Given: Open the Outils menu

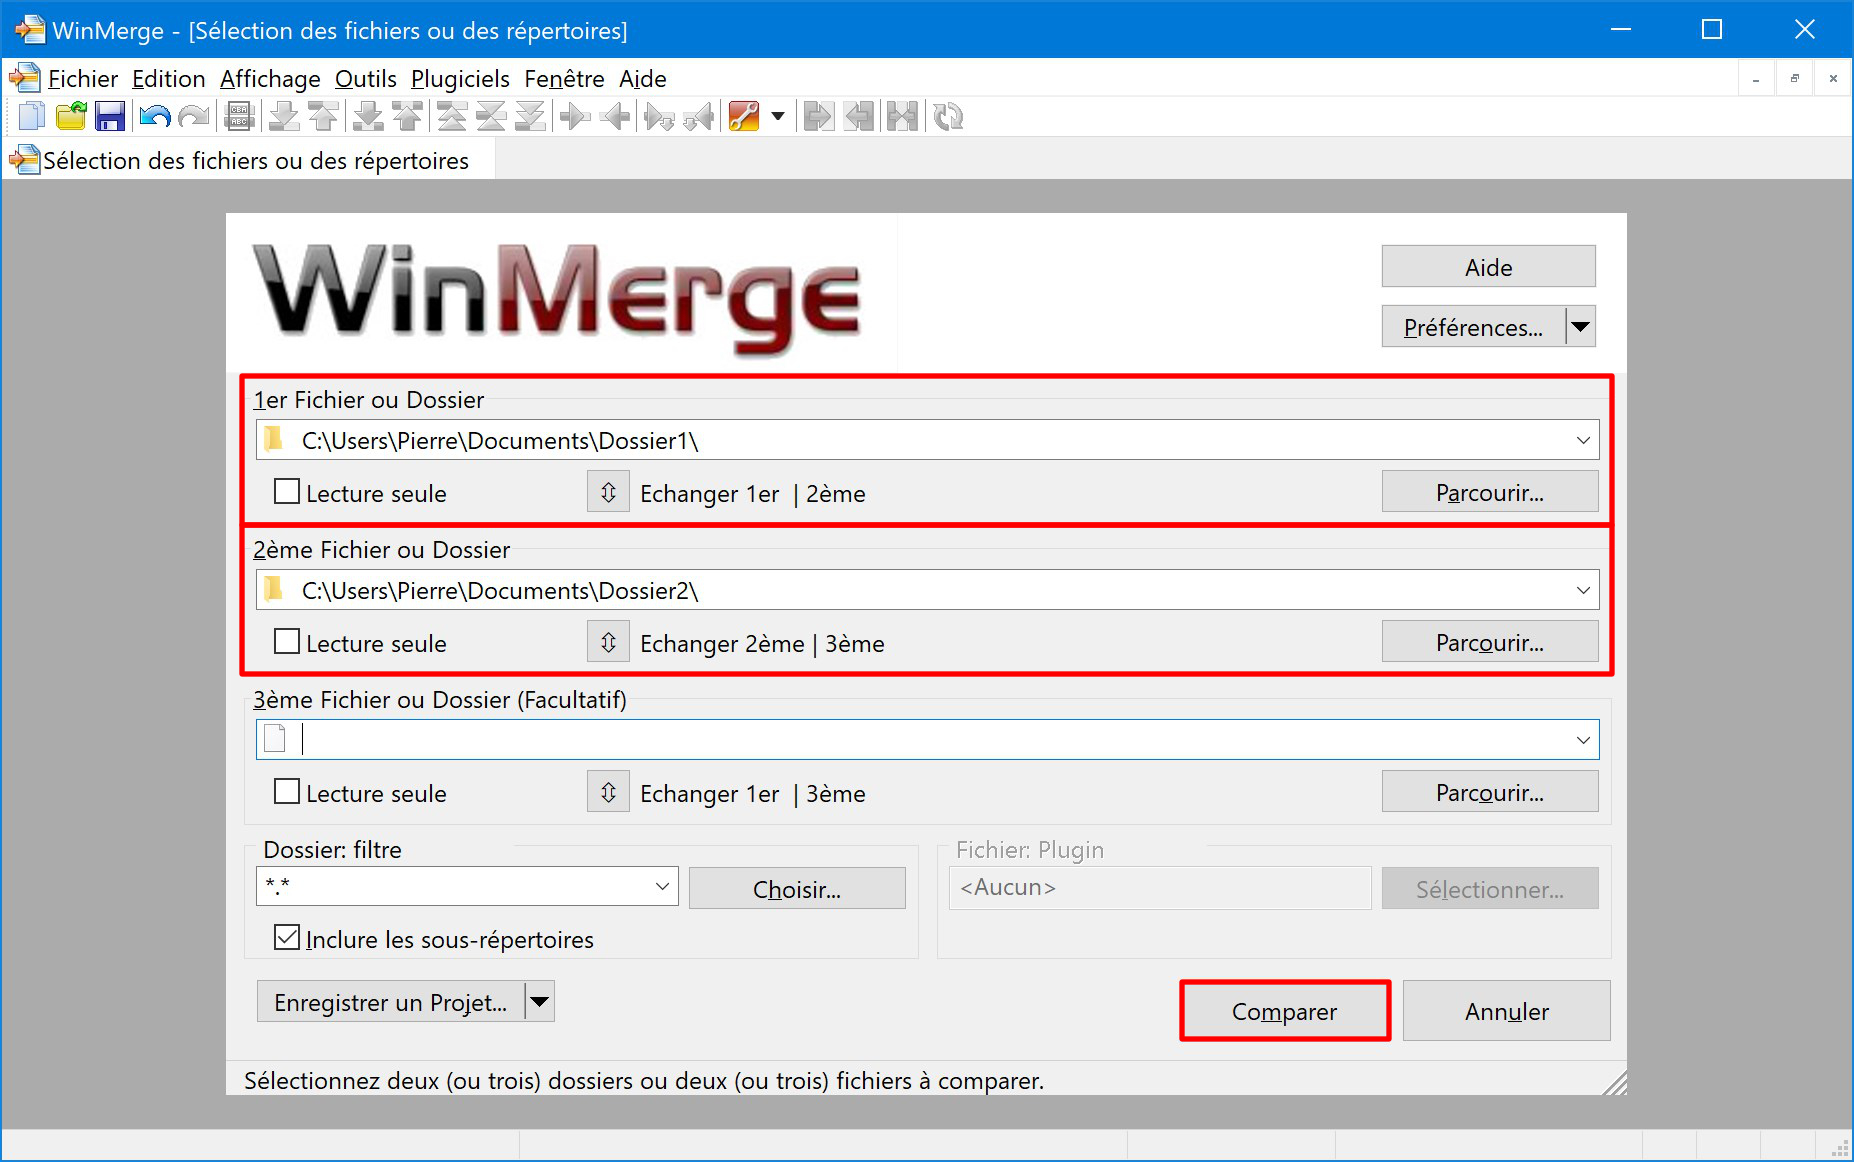Looking at the screenshot, I should [366, 79].
